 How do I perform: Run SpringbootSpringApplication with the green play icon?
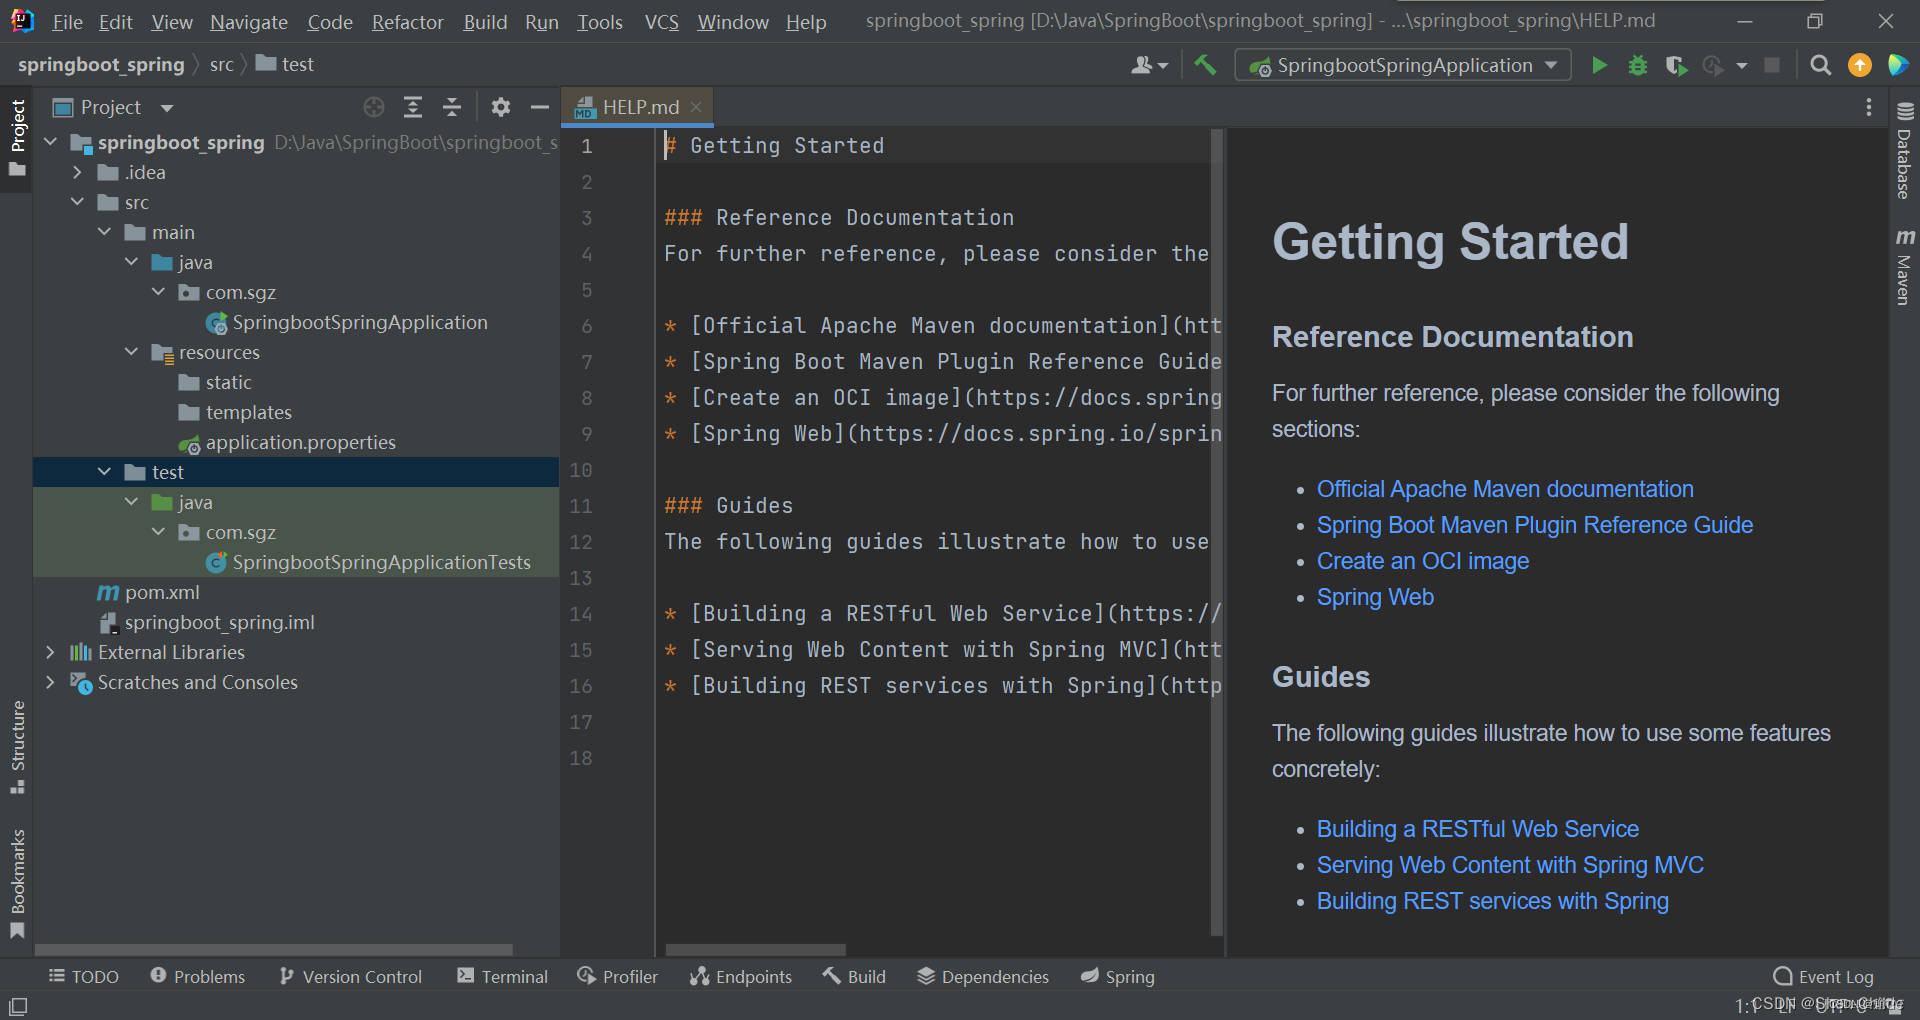(1599, 65)
